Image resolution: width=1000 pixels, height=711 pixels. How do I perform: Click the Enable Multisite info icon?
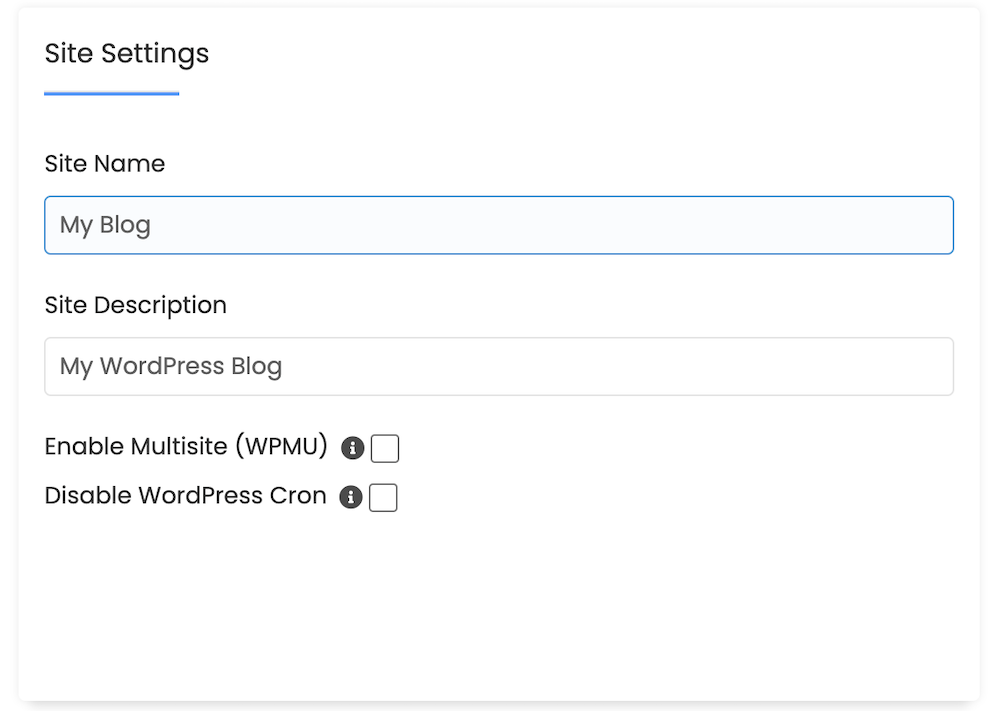[353, 448]
